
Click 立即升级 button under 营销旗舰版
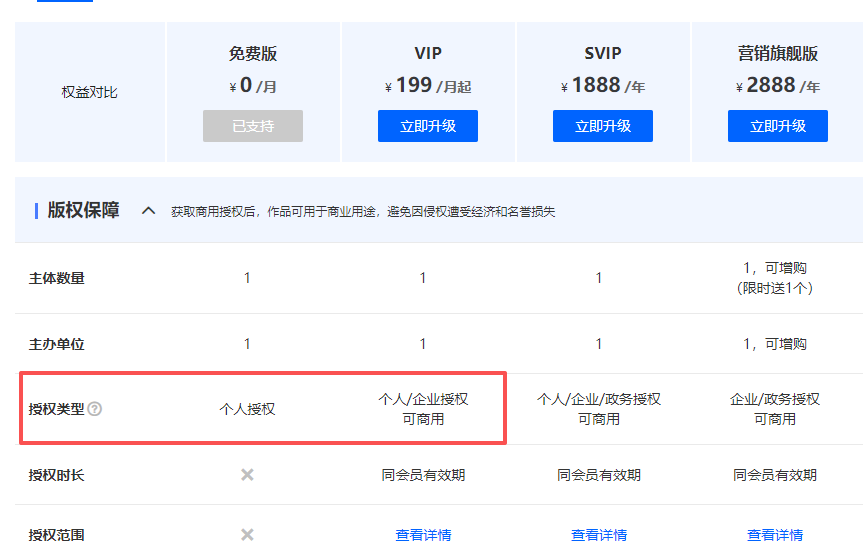coord(778,126)
